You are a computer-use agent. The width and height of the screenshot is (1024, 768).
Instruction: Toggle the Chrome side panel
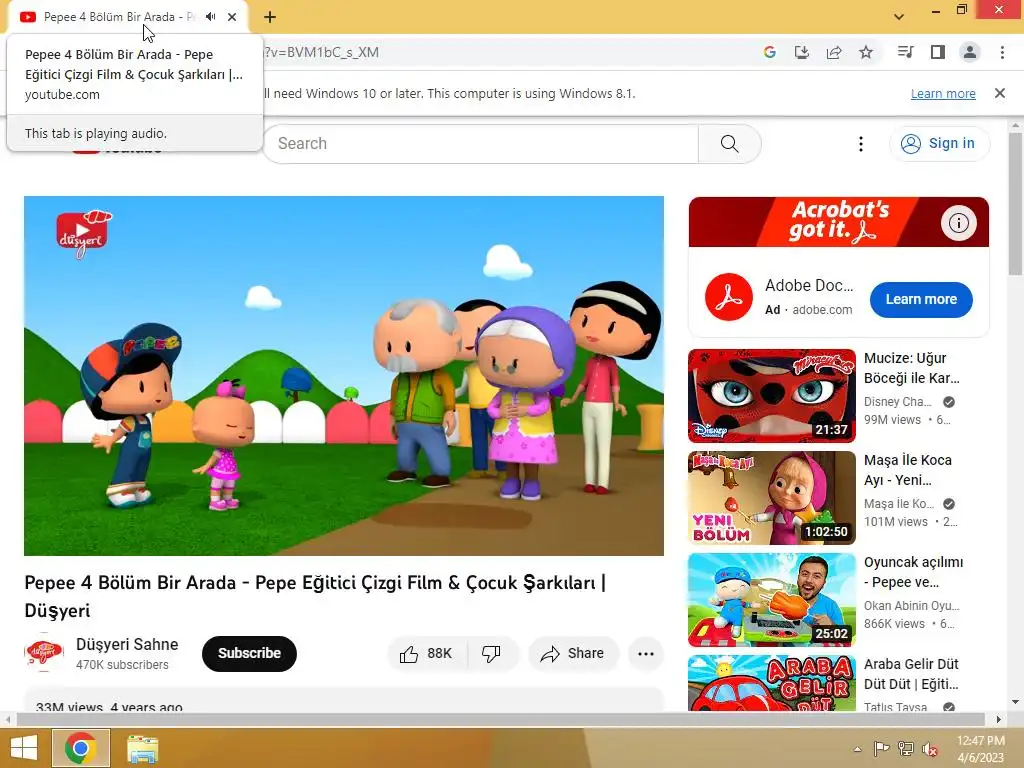pos(937,52)
